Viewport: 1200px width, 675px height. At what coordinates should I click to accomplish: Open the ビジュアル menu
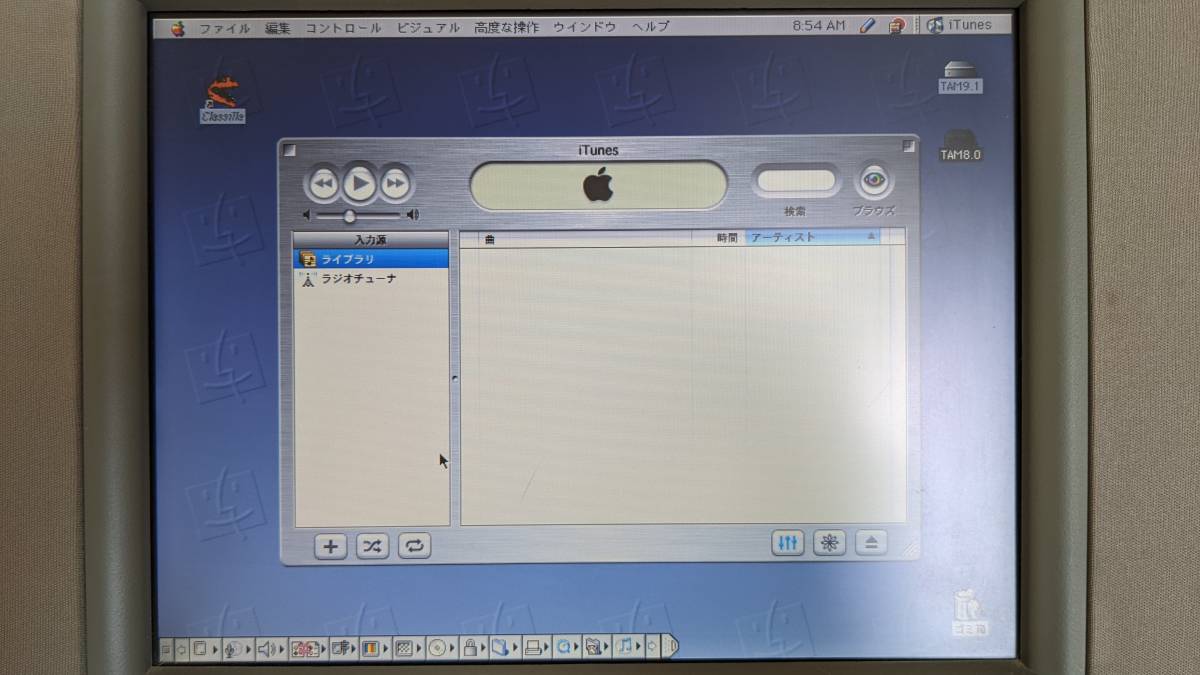[x=428, y=28]
